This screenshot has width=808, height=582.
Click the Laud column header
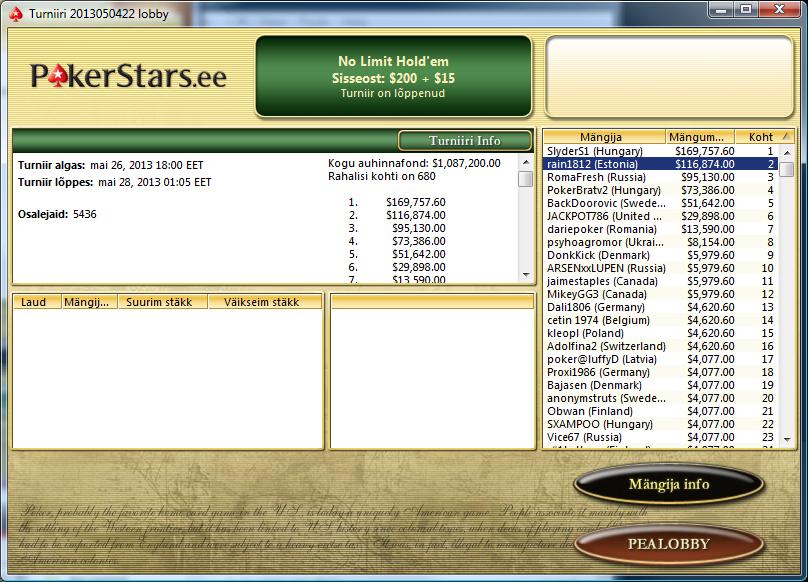(36, 301)
